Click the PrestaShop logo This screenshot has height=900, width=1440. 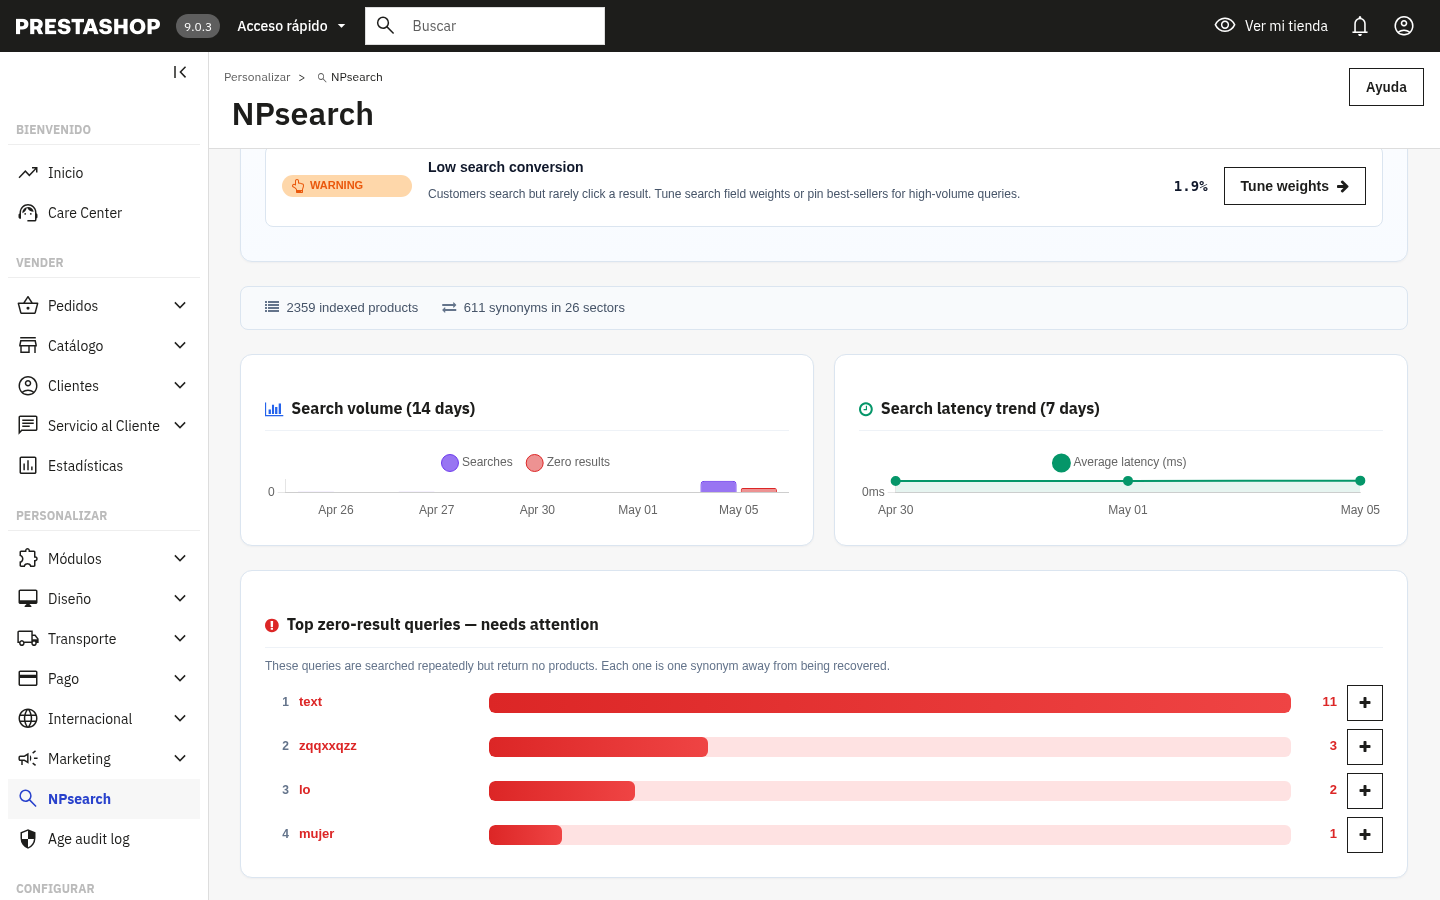coord(88,26)
